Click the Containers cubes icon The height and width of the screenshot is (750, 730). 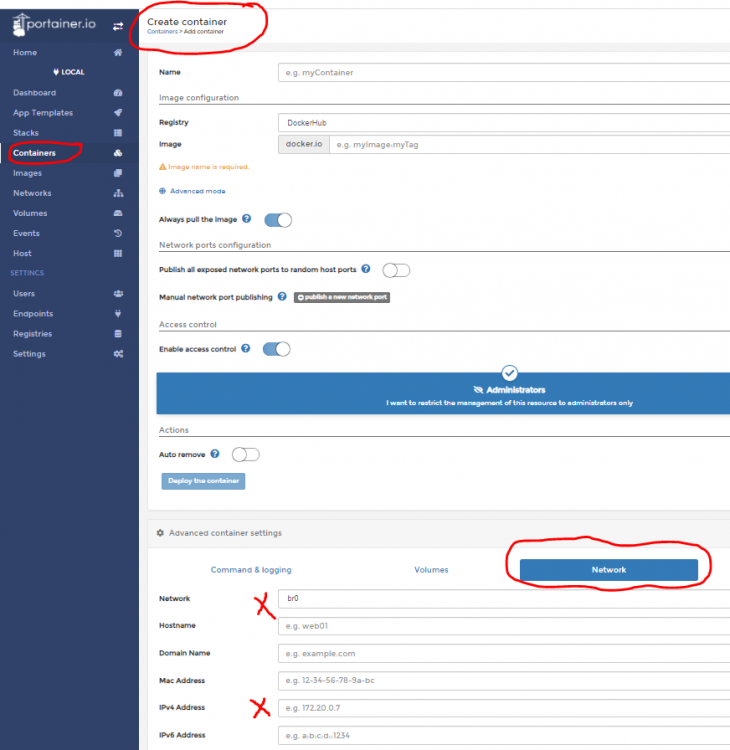pyautogui.click(x=118, y=153)
